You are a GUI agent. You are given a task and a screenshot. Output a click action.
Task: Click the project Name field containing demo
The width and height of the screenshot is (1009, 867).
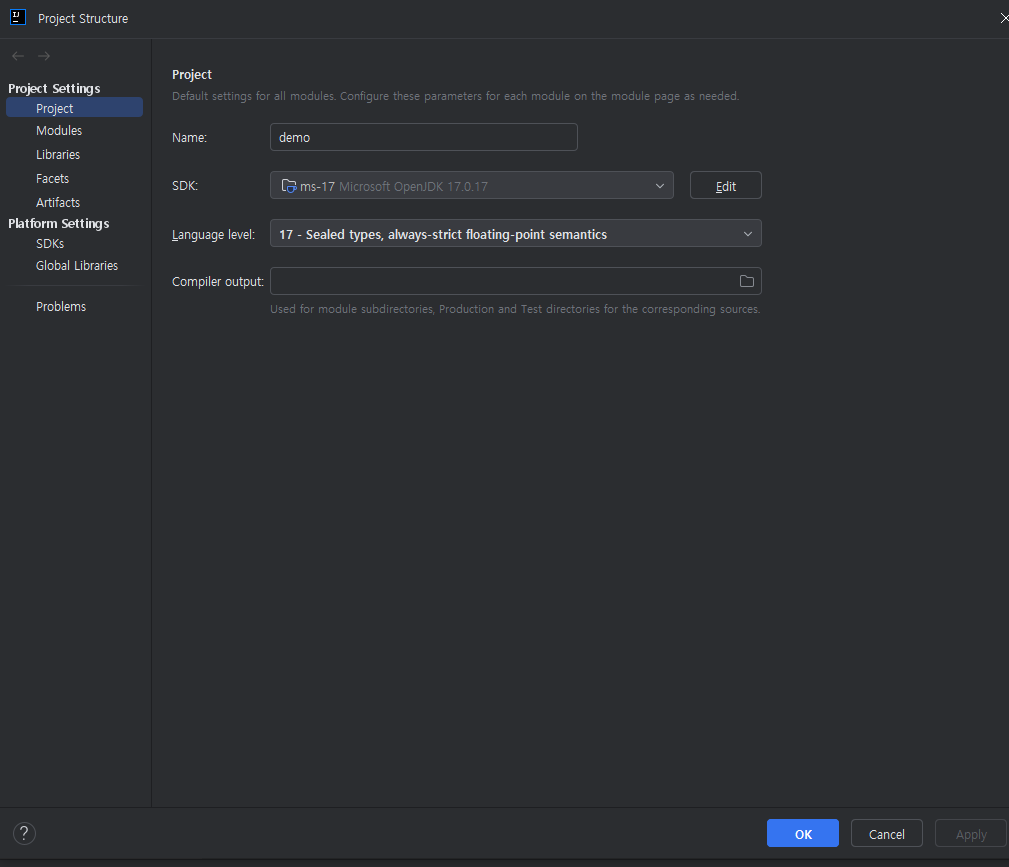point(423,137)
